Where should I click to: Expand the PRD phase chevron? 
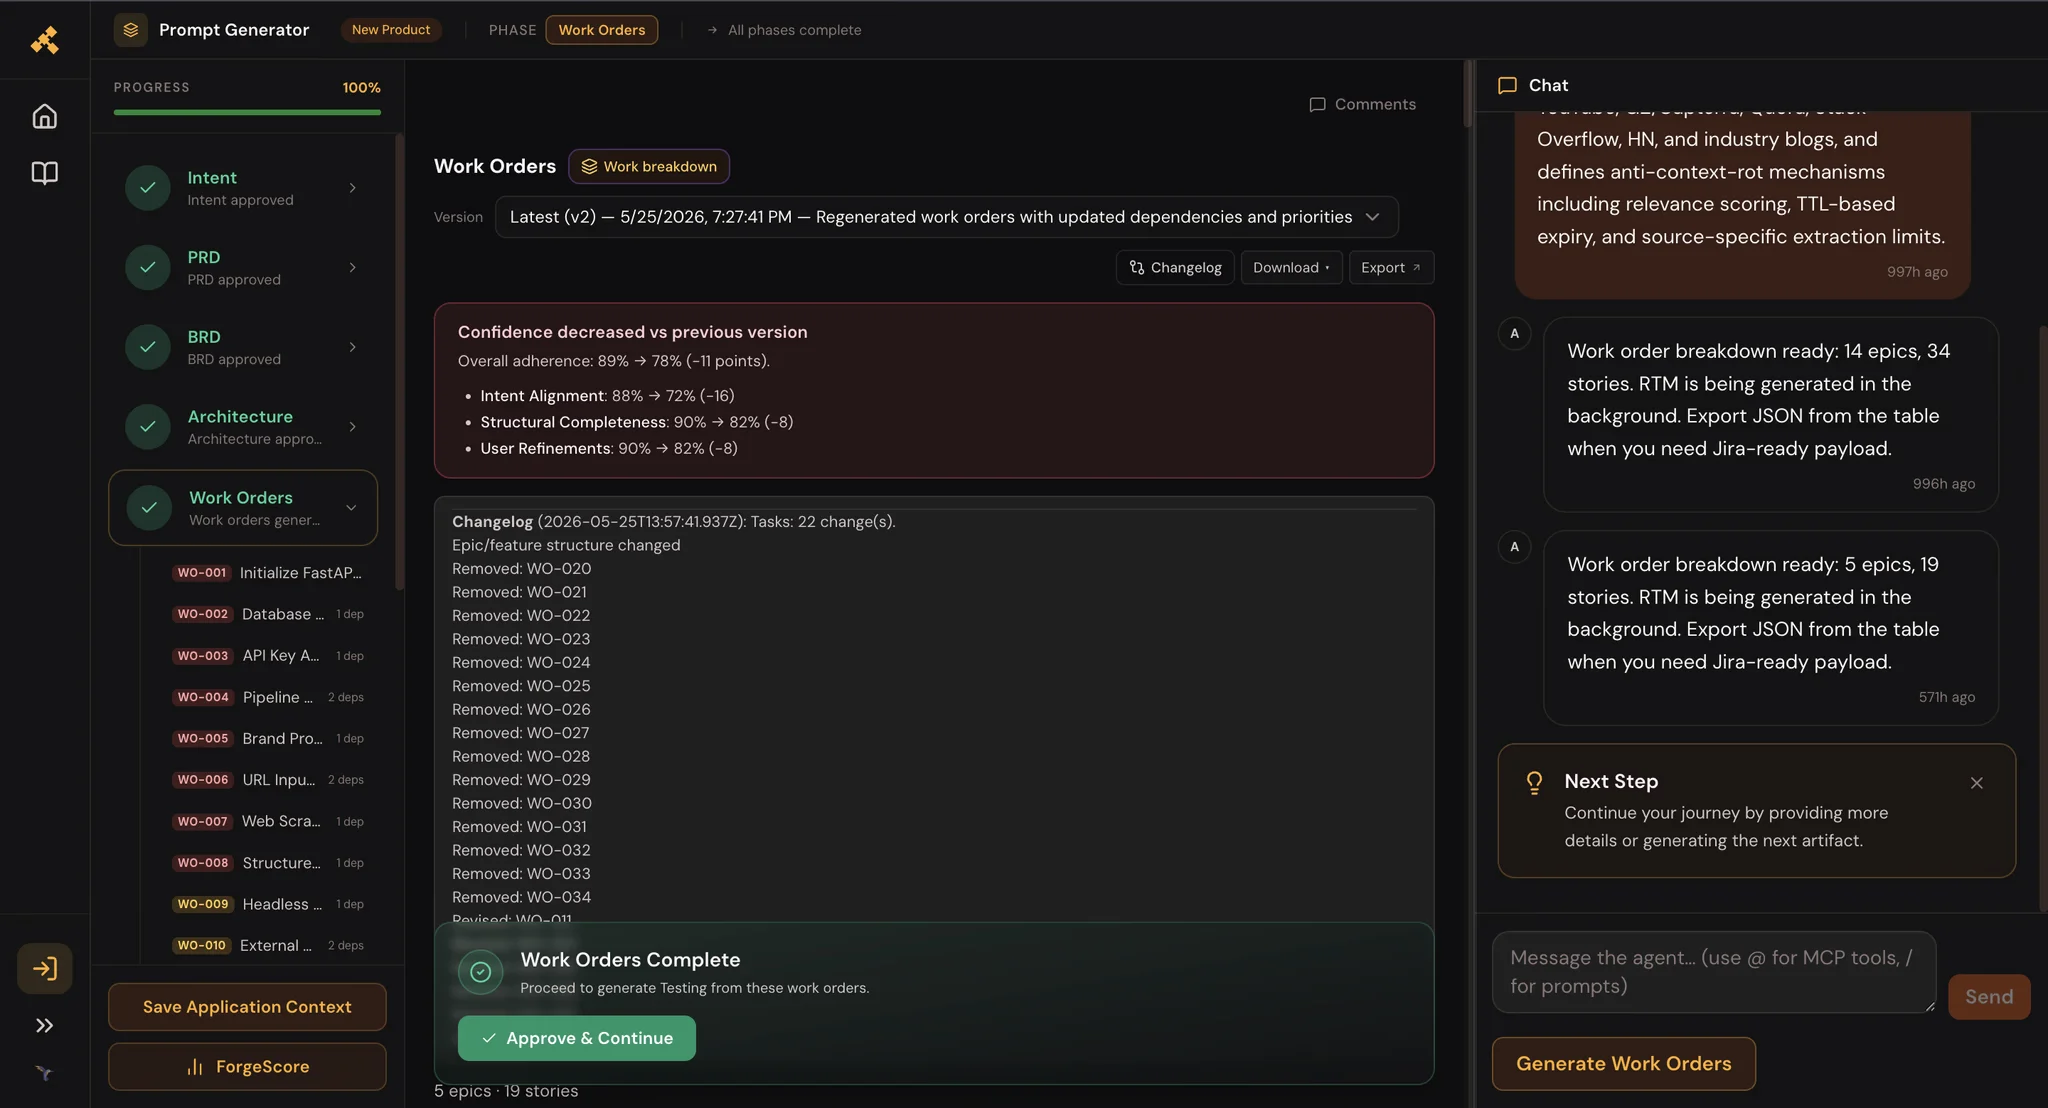(353, 267)
